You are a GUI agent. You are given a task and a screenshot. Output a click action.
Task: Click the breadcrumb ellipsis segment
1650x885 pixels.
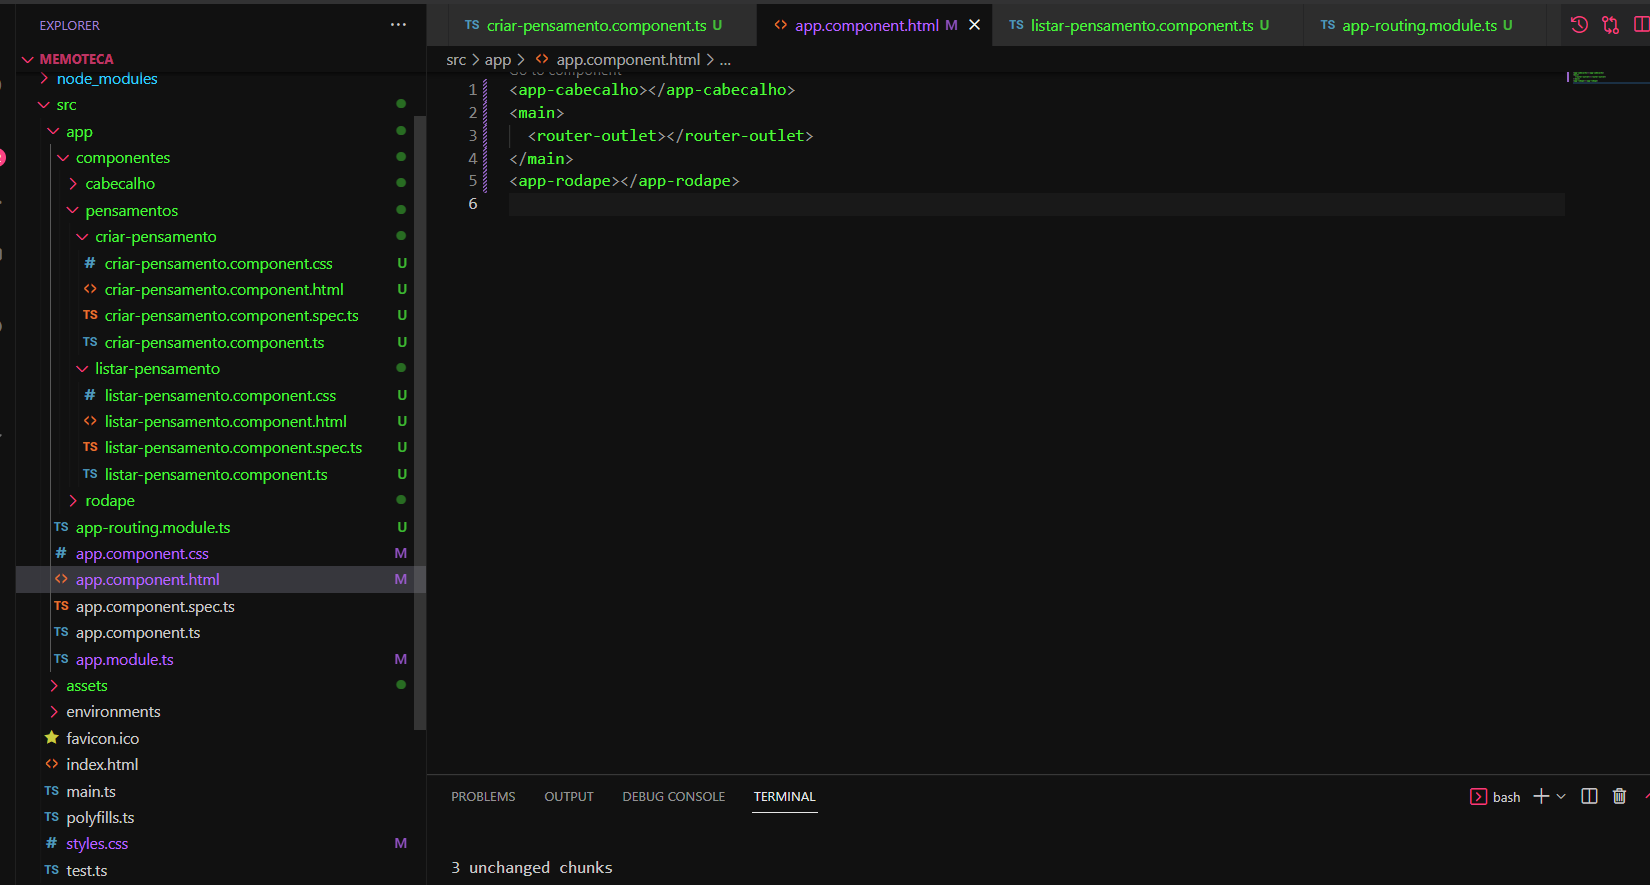coord(725,60)
